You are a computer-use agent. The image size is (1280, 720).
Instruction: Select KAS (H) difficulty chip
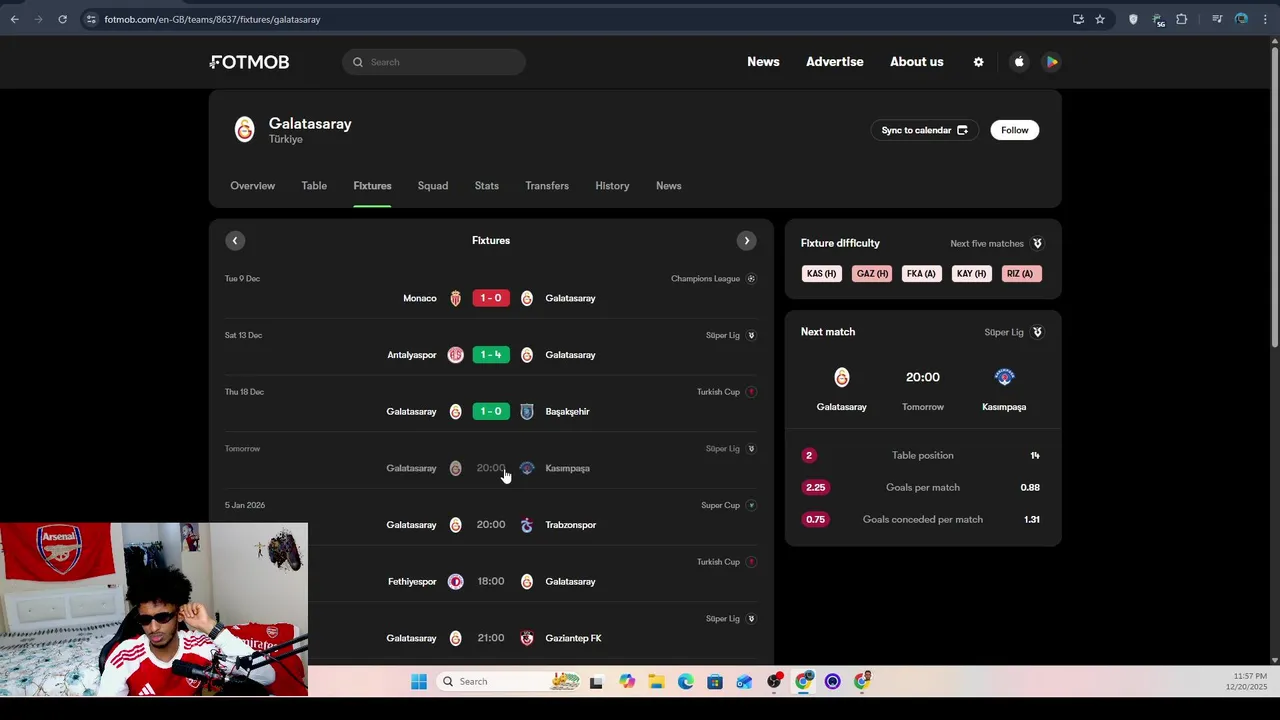(x=821, y=274)
